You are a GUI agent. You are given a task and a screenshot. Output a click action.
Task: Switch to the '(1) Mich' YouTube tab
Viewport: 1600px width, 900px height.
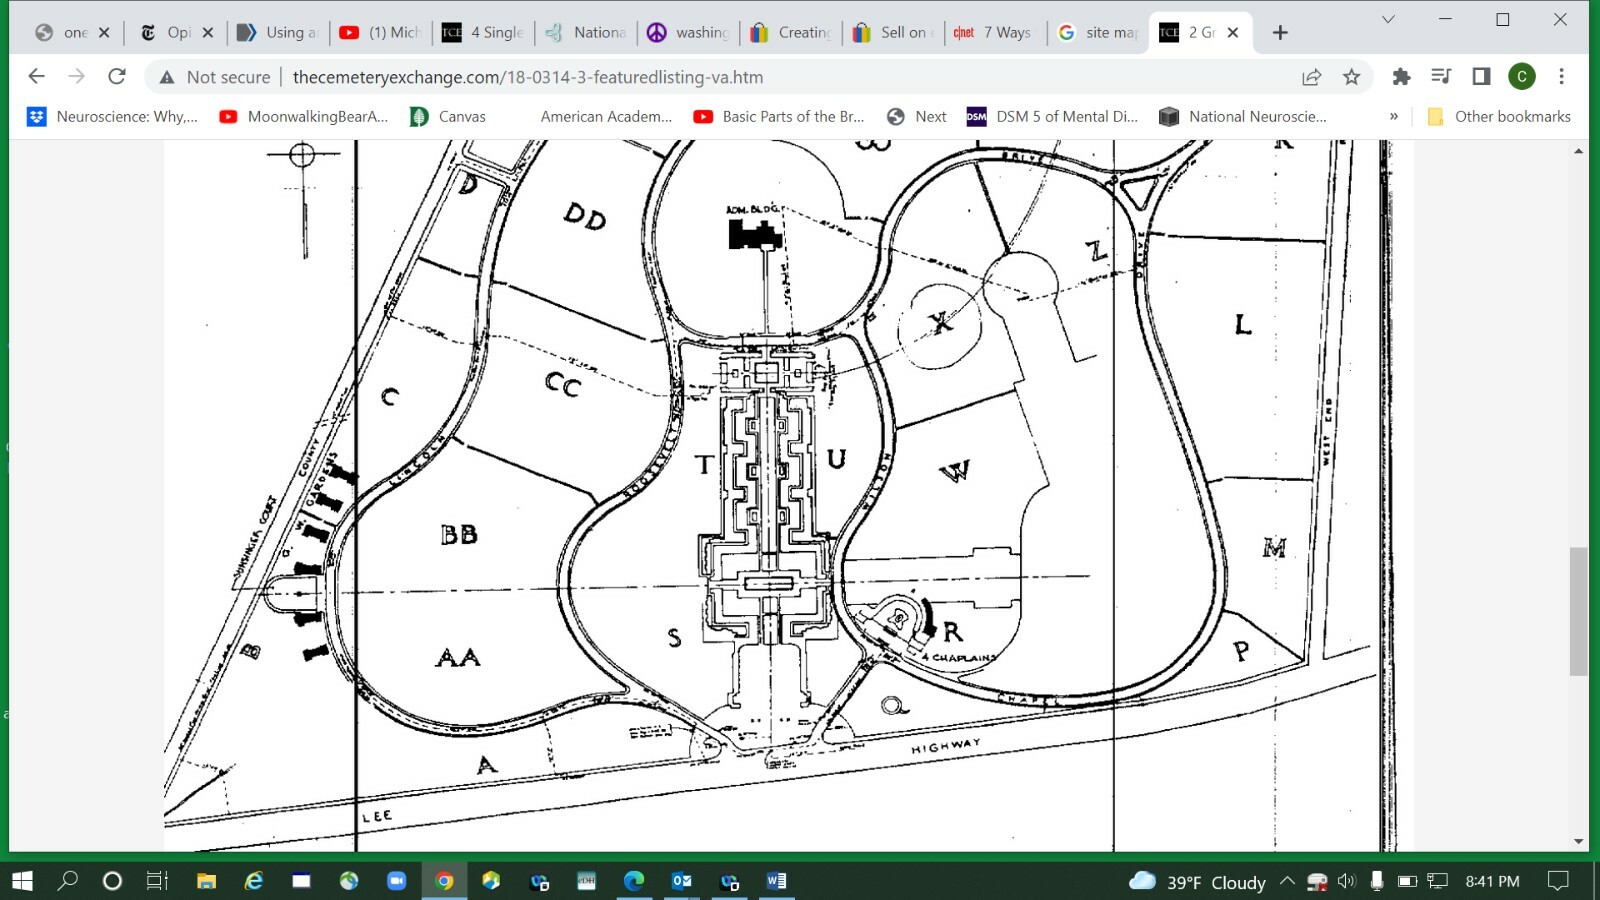[x=381, y=33]
